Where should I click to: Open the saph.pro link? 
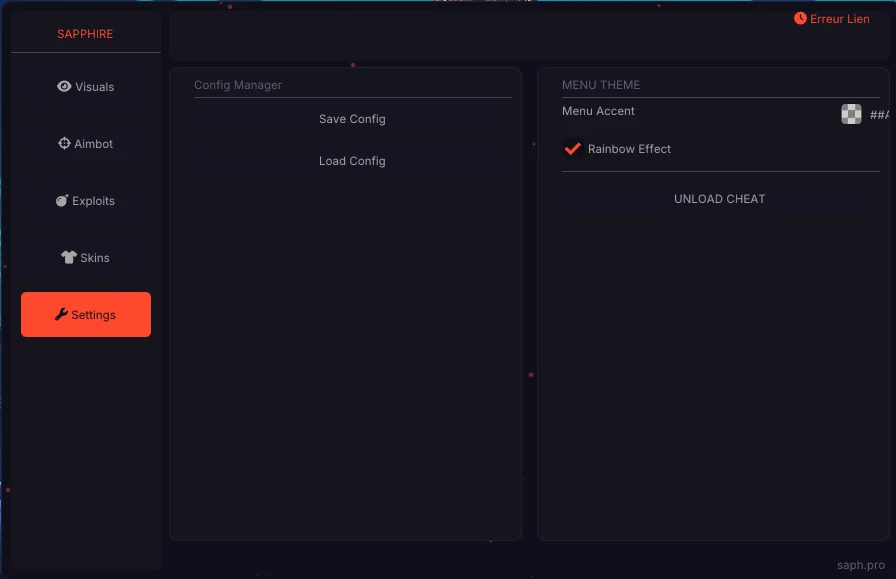862,565
